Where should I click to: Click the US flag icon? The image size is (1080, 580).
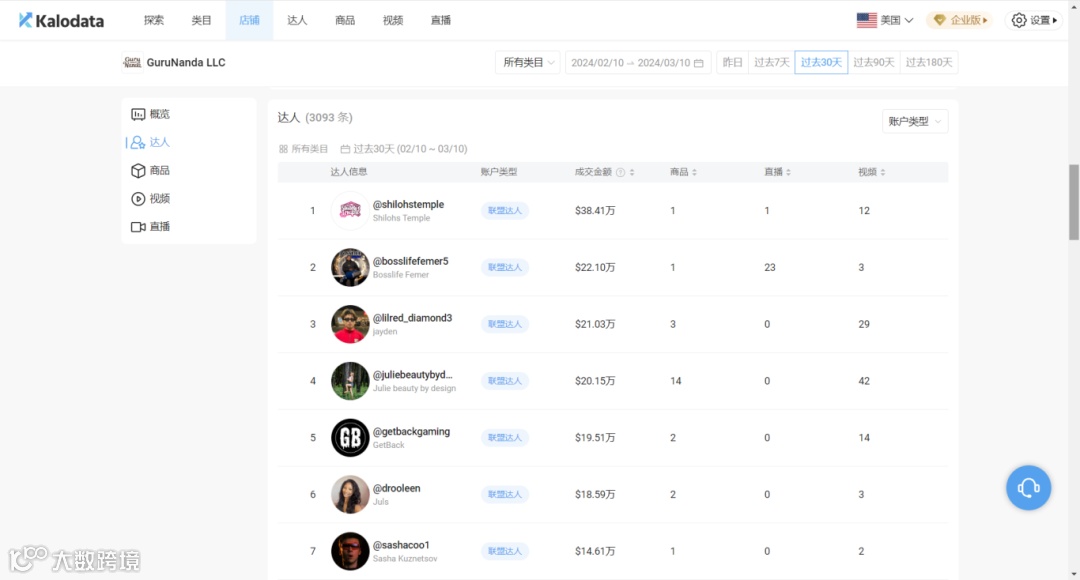coord(866,21)
